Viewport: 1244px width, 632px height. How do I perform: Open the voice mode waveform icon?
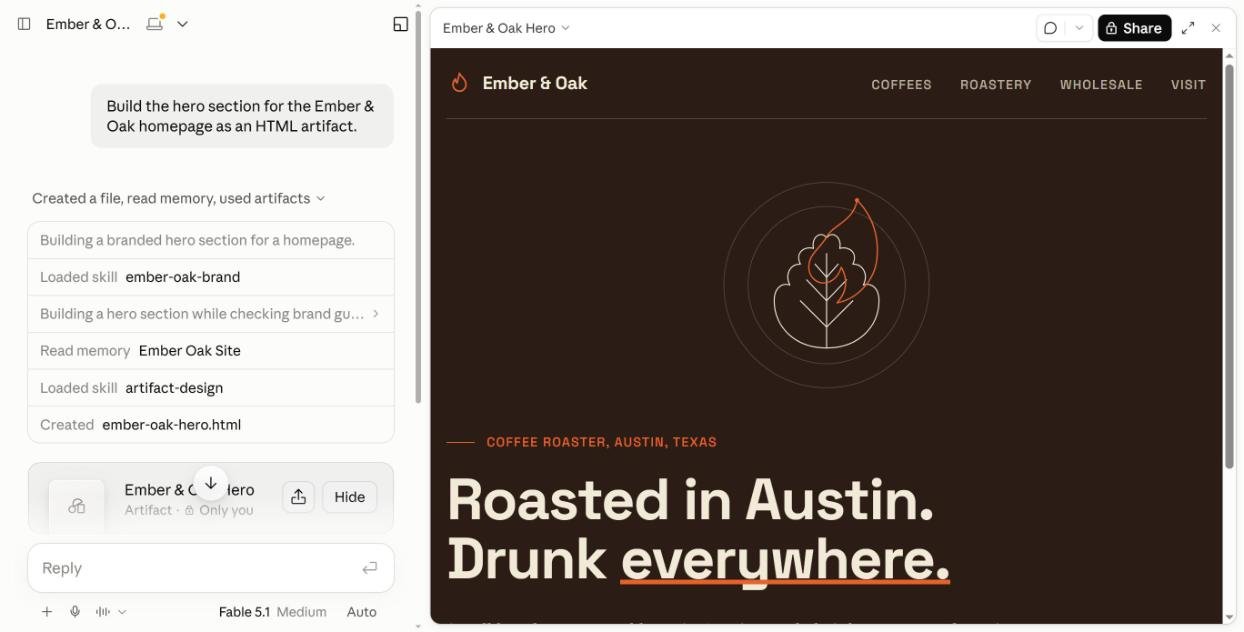click(103, 612)
